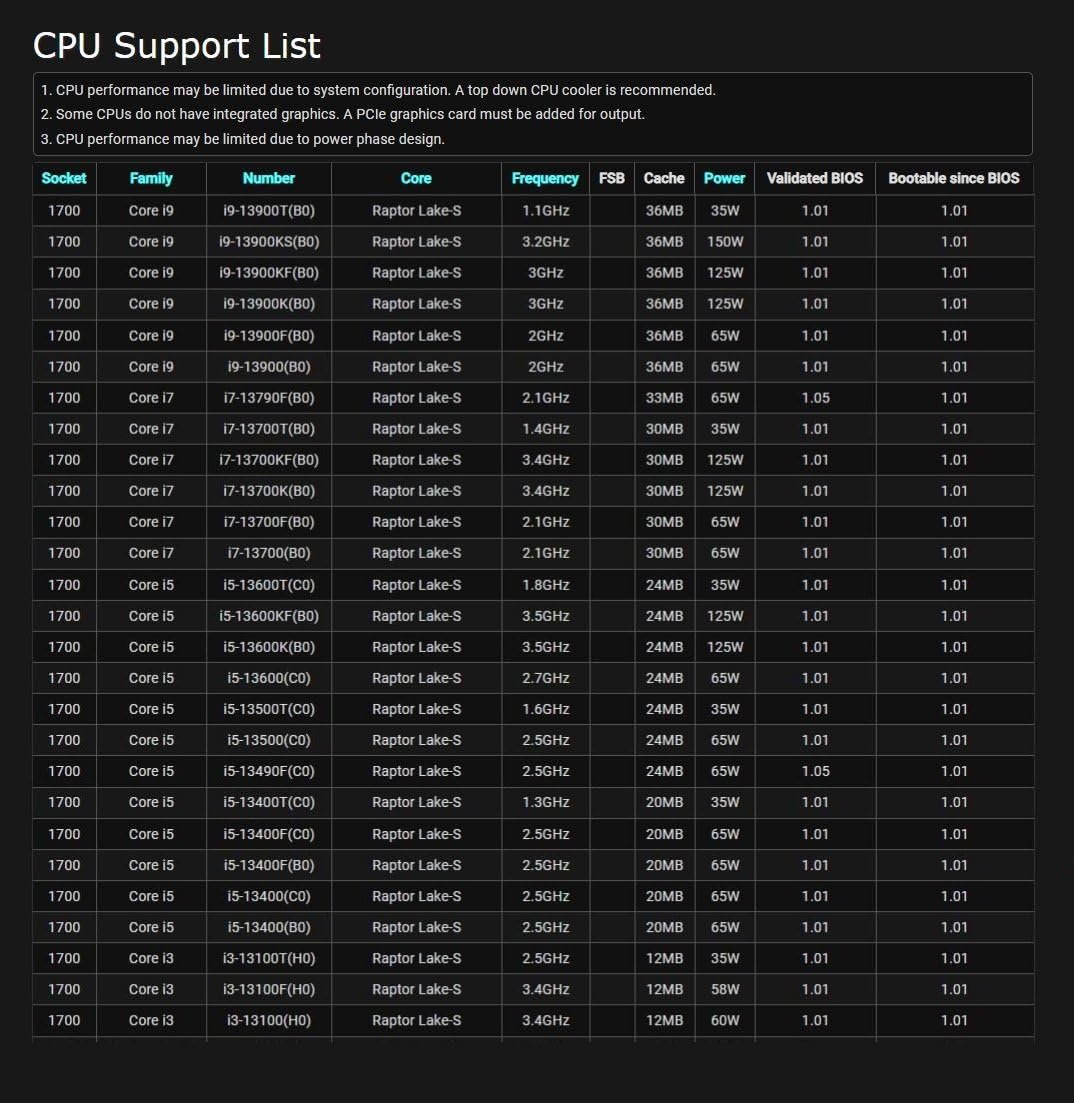This screenshot has height=1103, width=1074.
Task: Click the i7-13790F(B0) model number
Action: coord(268,397)
